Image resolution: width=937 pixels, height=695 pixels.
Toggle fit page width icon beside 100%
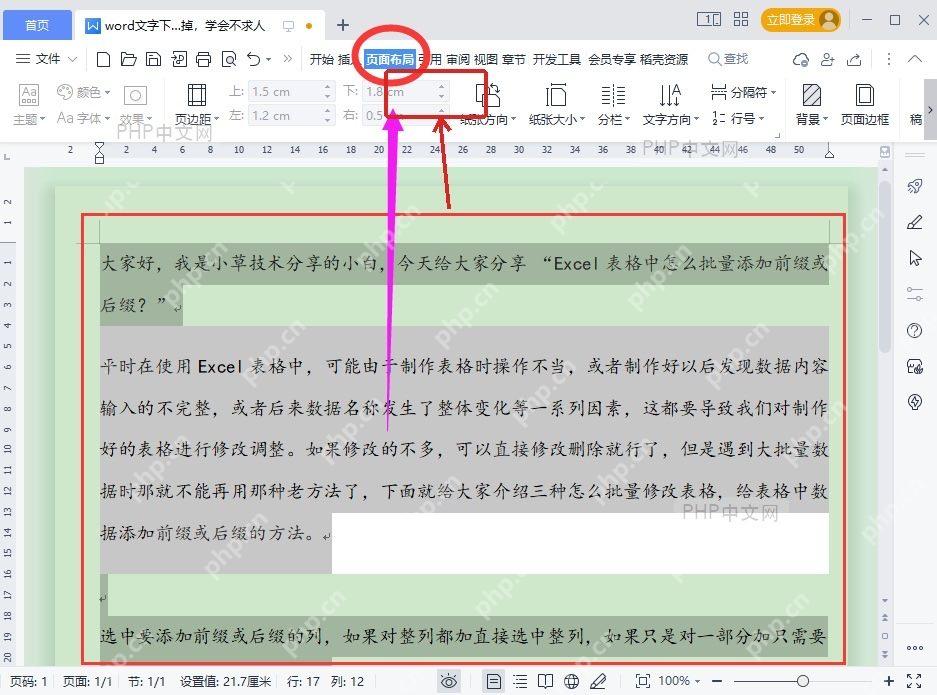[642, 681]
